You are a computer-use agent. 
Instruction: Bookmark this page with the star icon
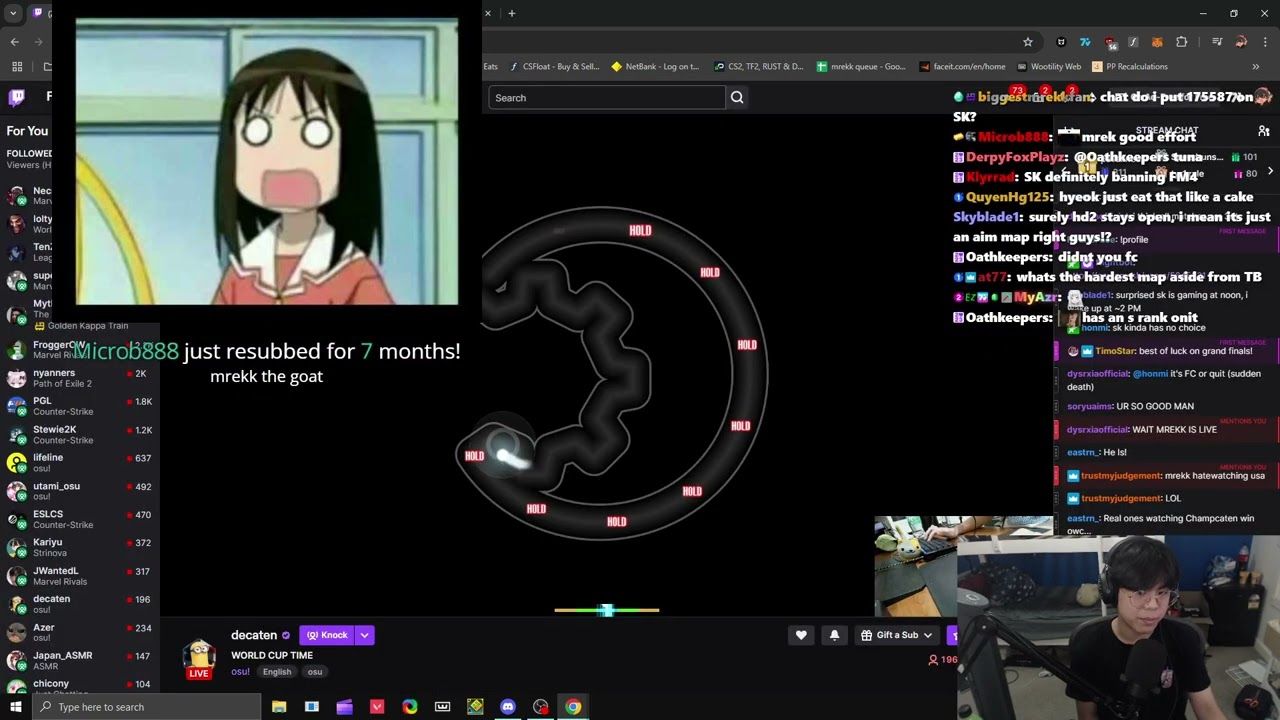[1027, 42]
